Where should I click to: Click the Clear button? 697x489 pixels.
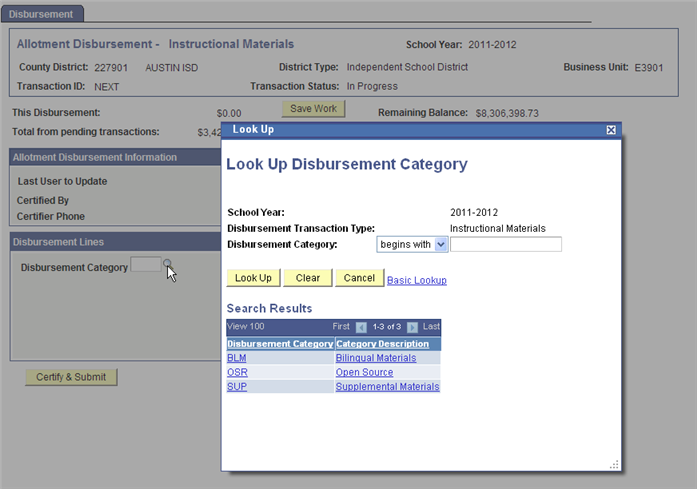coord(308,278)
